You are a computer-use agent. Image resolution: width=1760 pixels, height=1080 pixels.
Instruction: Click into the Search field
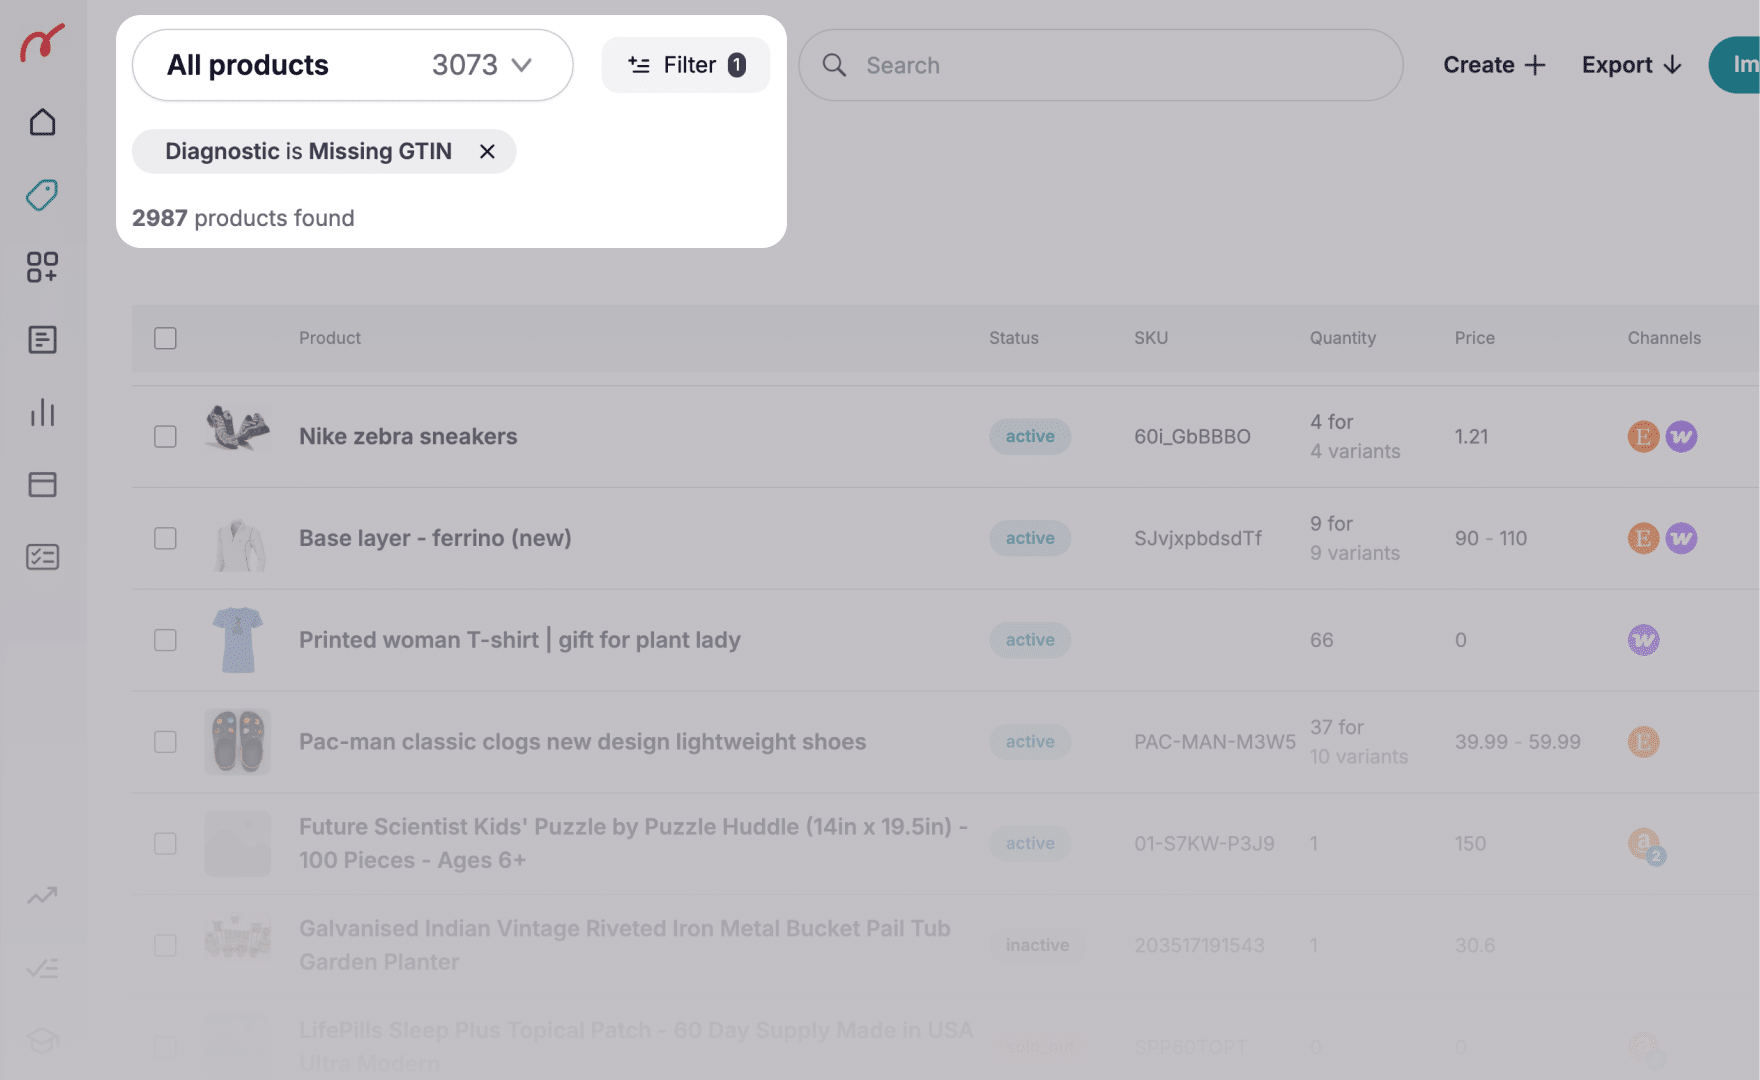click(1100, 65)
